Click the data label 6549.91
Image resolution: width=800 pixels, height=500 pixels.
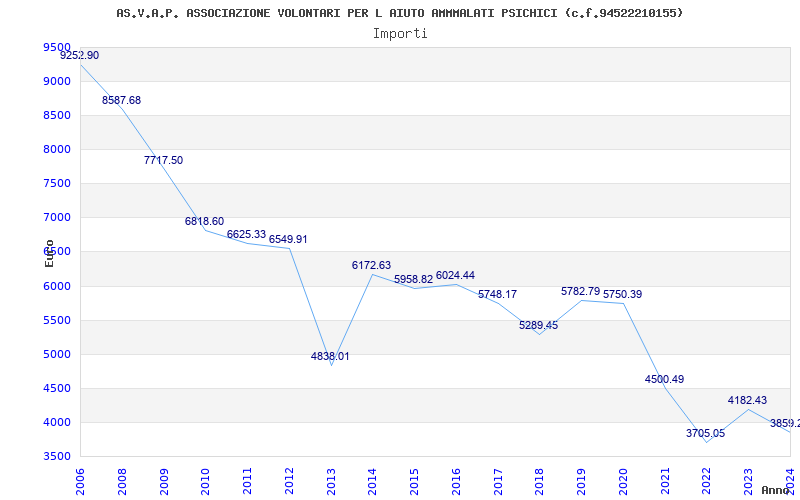click(x=288, y=239)
